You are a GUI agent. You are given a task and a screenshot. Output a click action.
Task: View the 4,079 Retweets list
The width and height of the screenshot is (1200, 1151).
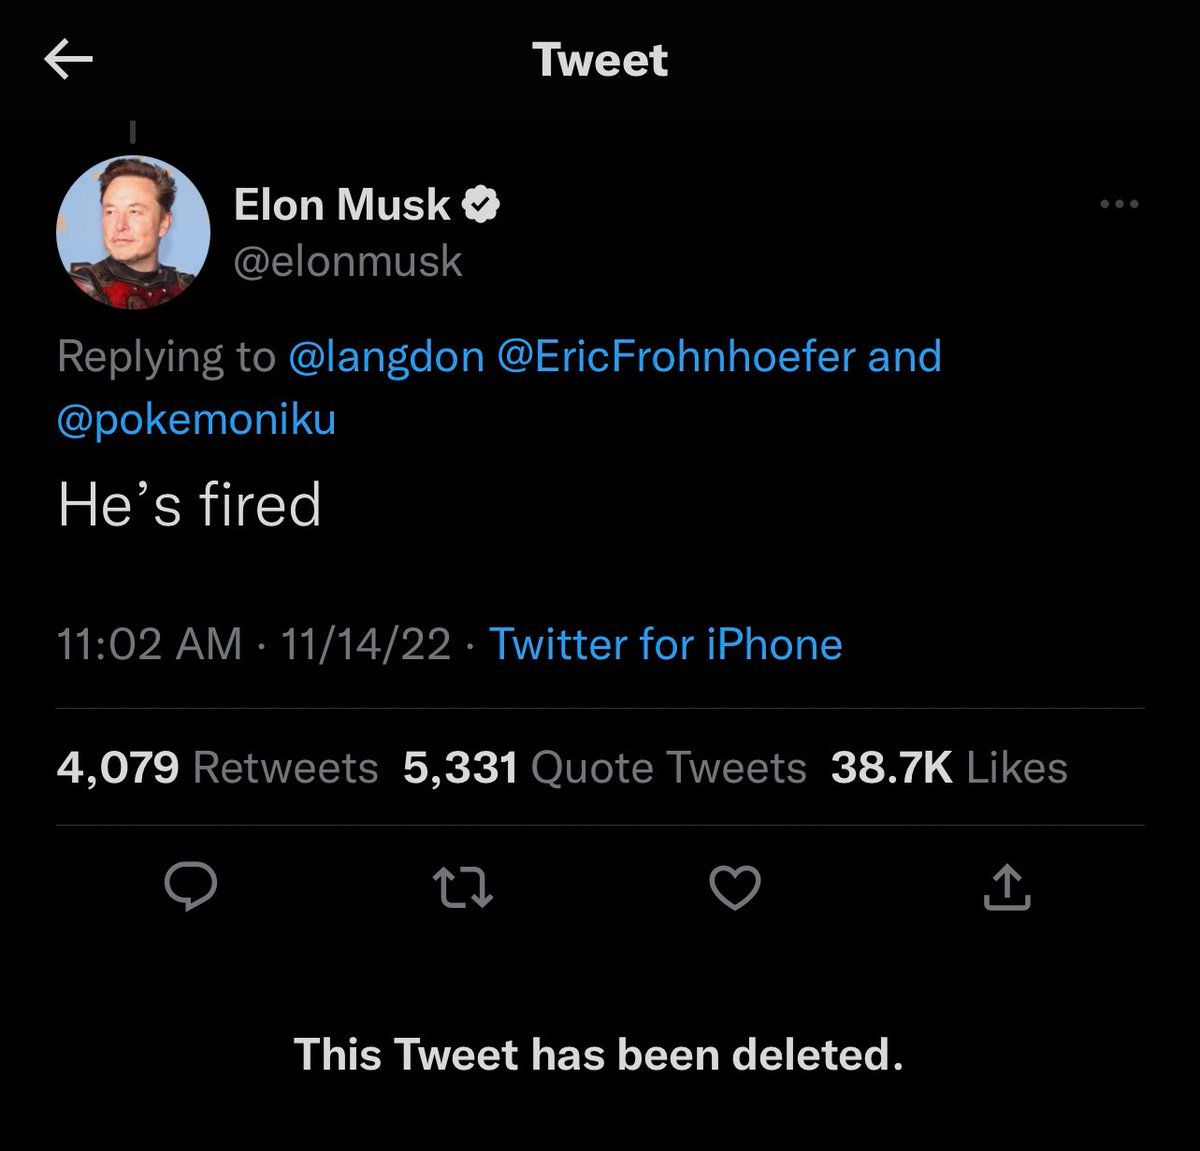pos(217,768)
